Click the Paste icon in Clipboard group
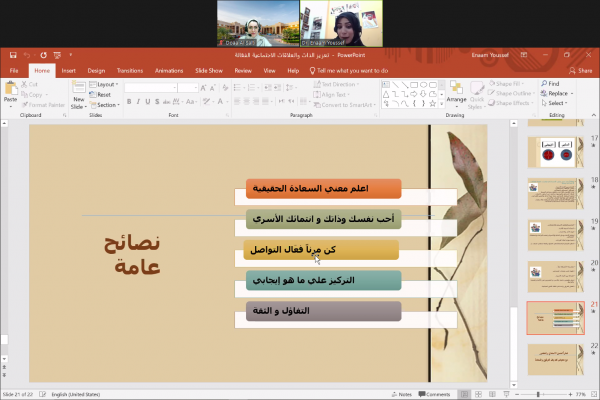The height and width of the screenshot is (400, 600). (x=11, y=91)
